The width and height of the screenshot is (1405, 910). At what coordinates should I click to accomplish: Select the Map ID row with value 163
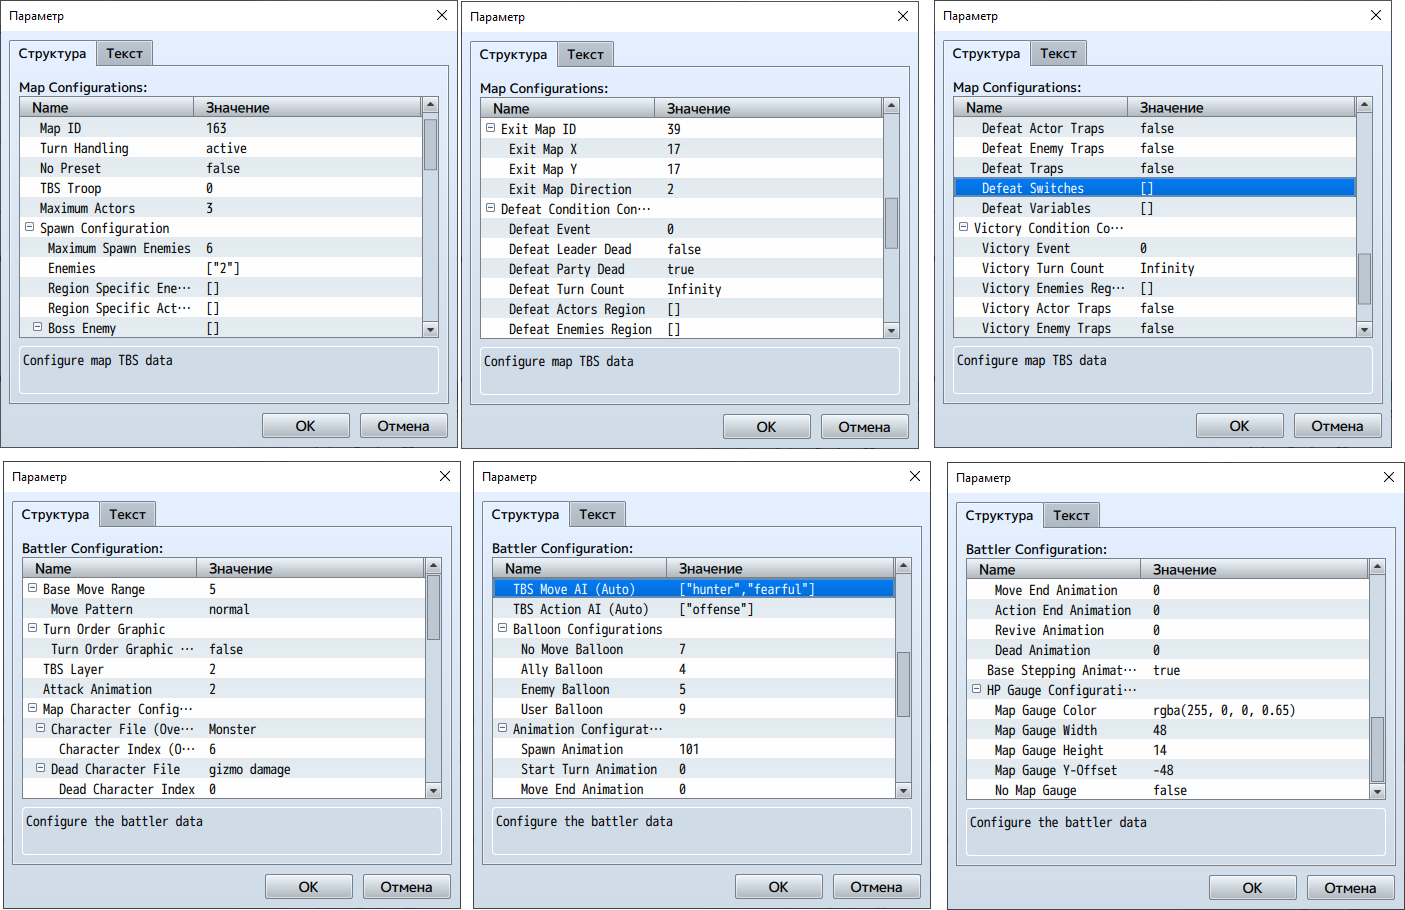pyautogui.click(x=221, y=128)
